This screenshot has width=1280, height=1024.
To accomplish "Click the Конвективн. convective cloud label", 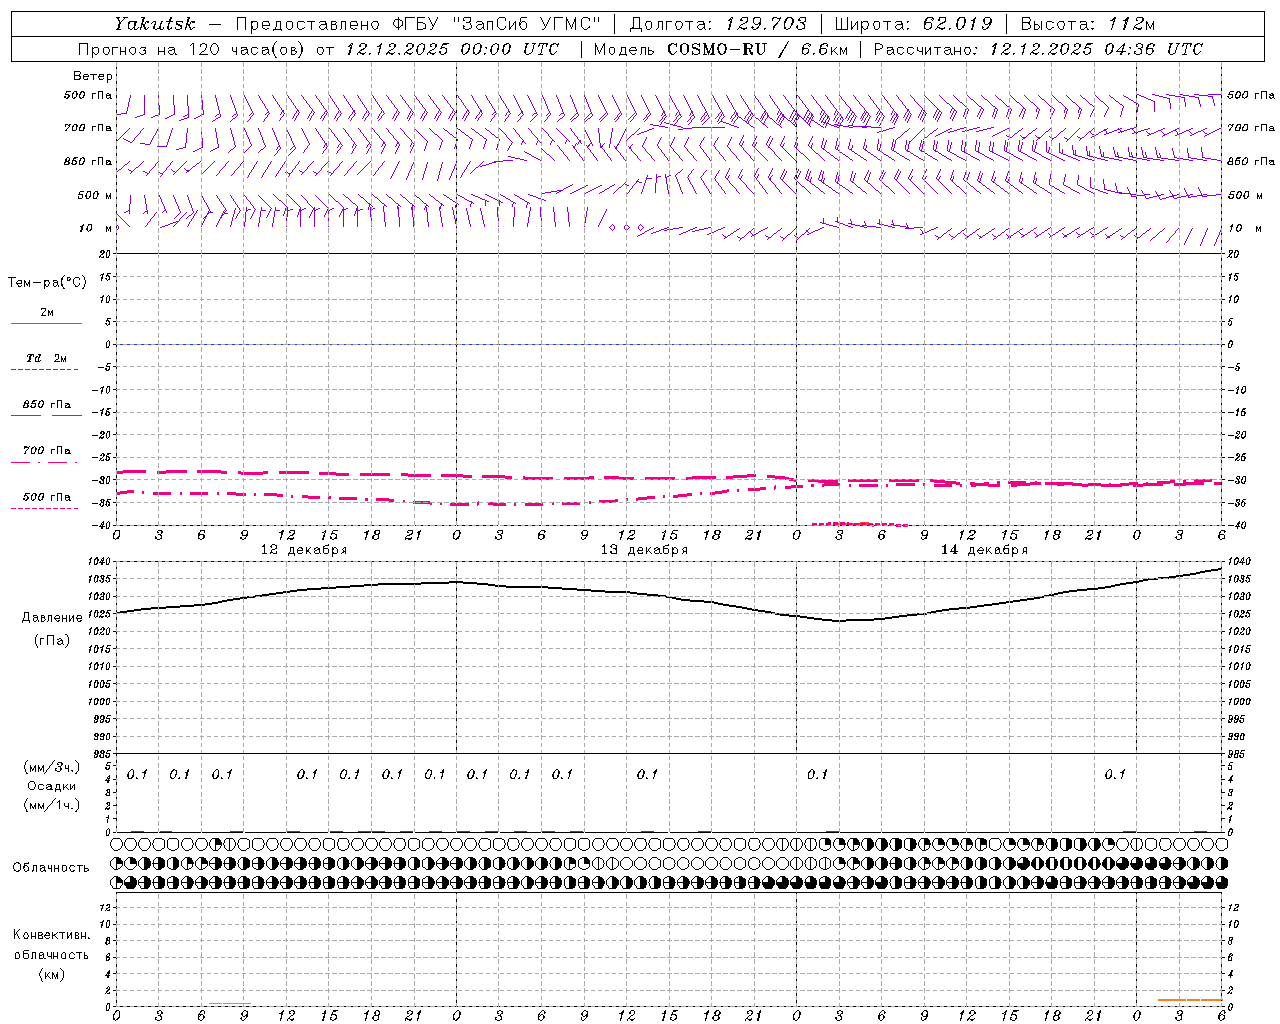I will pyautogui.click(x=51, y=935).
